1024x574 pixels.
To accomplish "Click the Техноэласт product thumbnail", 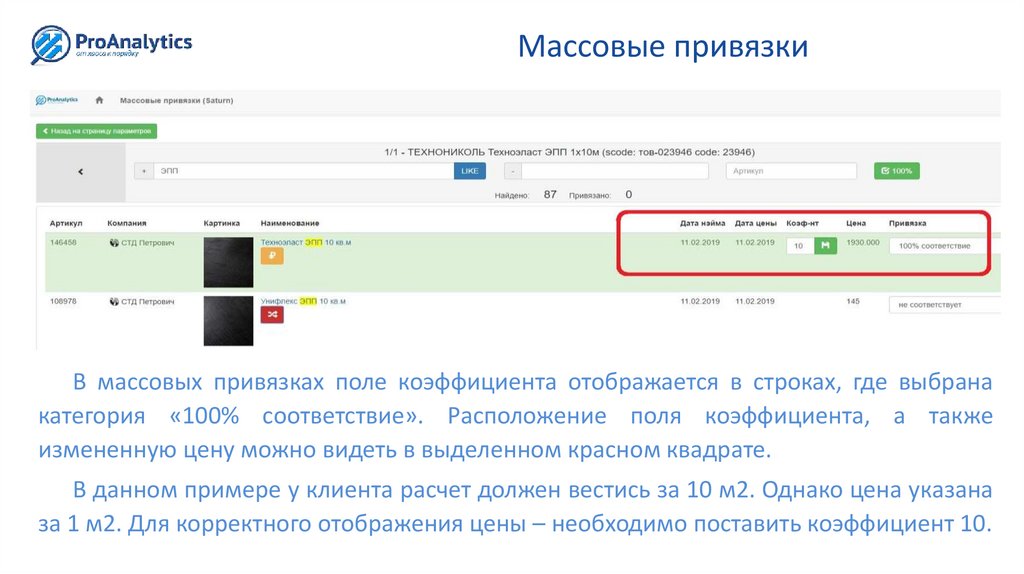I will pos(228,263).
